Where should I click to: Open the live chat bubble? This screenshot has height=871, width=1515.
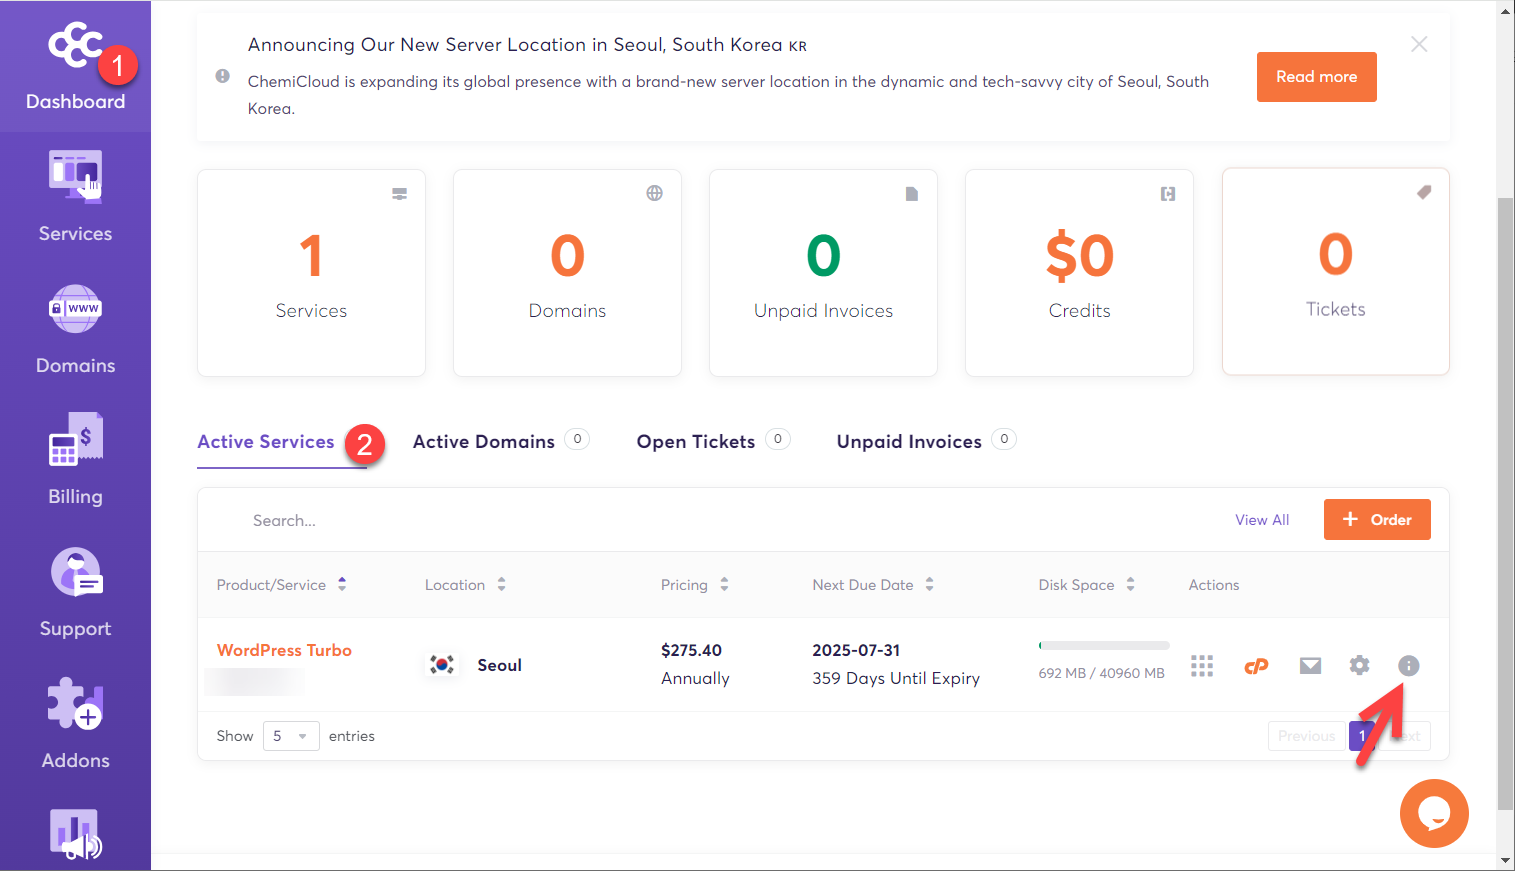1434,813
